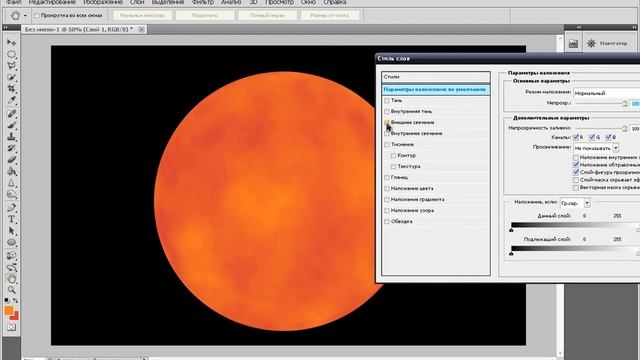Select the Healing Brush tool
The height and width of the screenshot is (360, 640).
(11, 113)
